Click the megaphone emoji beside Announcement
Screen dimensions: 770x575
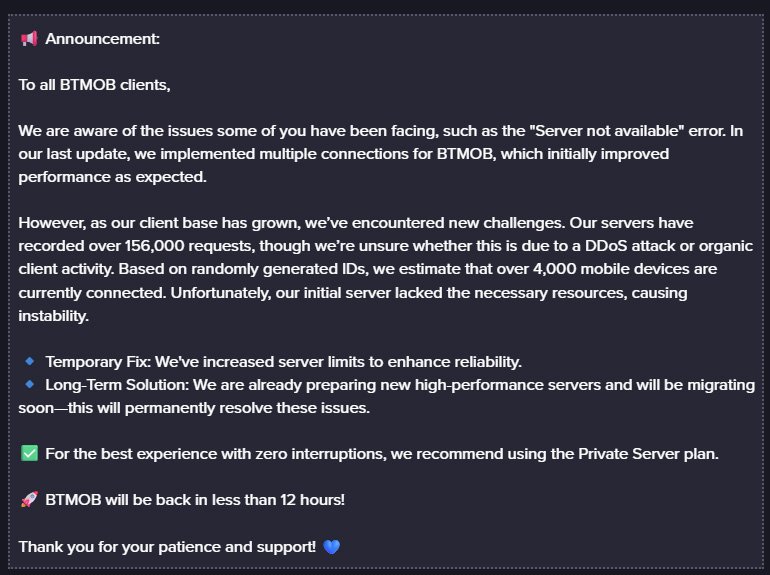(x=29, y=39)
